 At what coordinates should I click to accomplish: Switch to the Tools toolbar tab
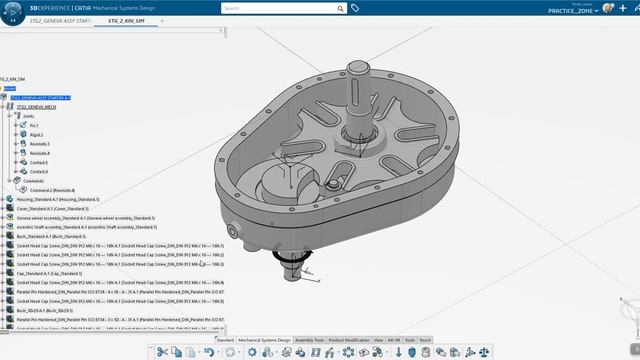pos(410,340)
